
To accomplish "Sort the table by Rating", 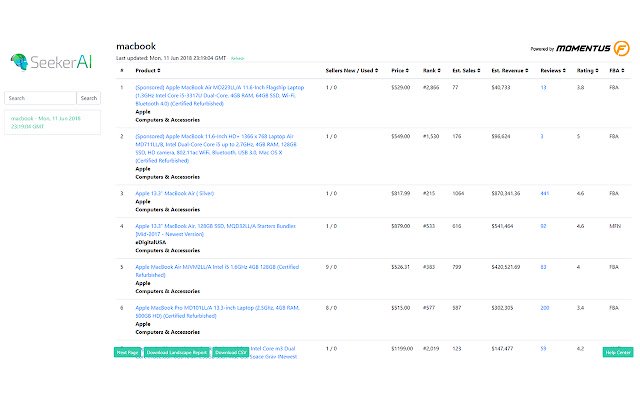I will click(x=587, y=71).
